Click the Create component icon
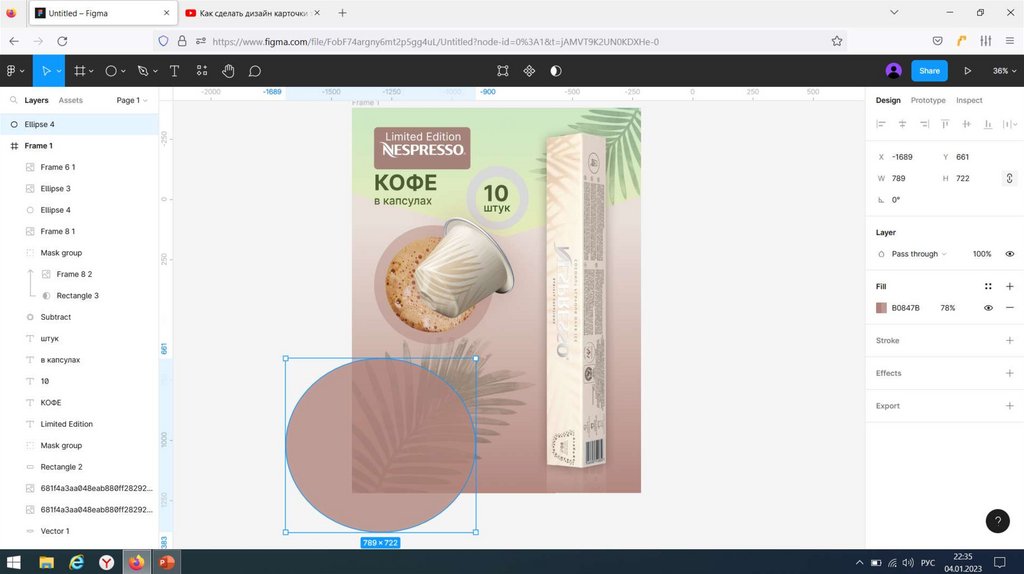 pos(529,71)
